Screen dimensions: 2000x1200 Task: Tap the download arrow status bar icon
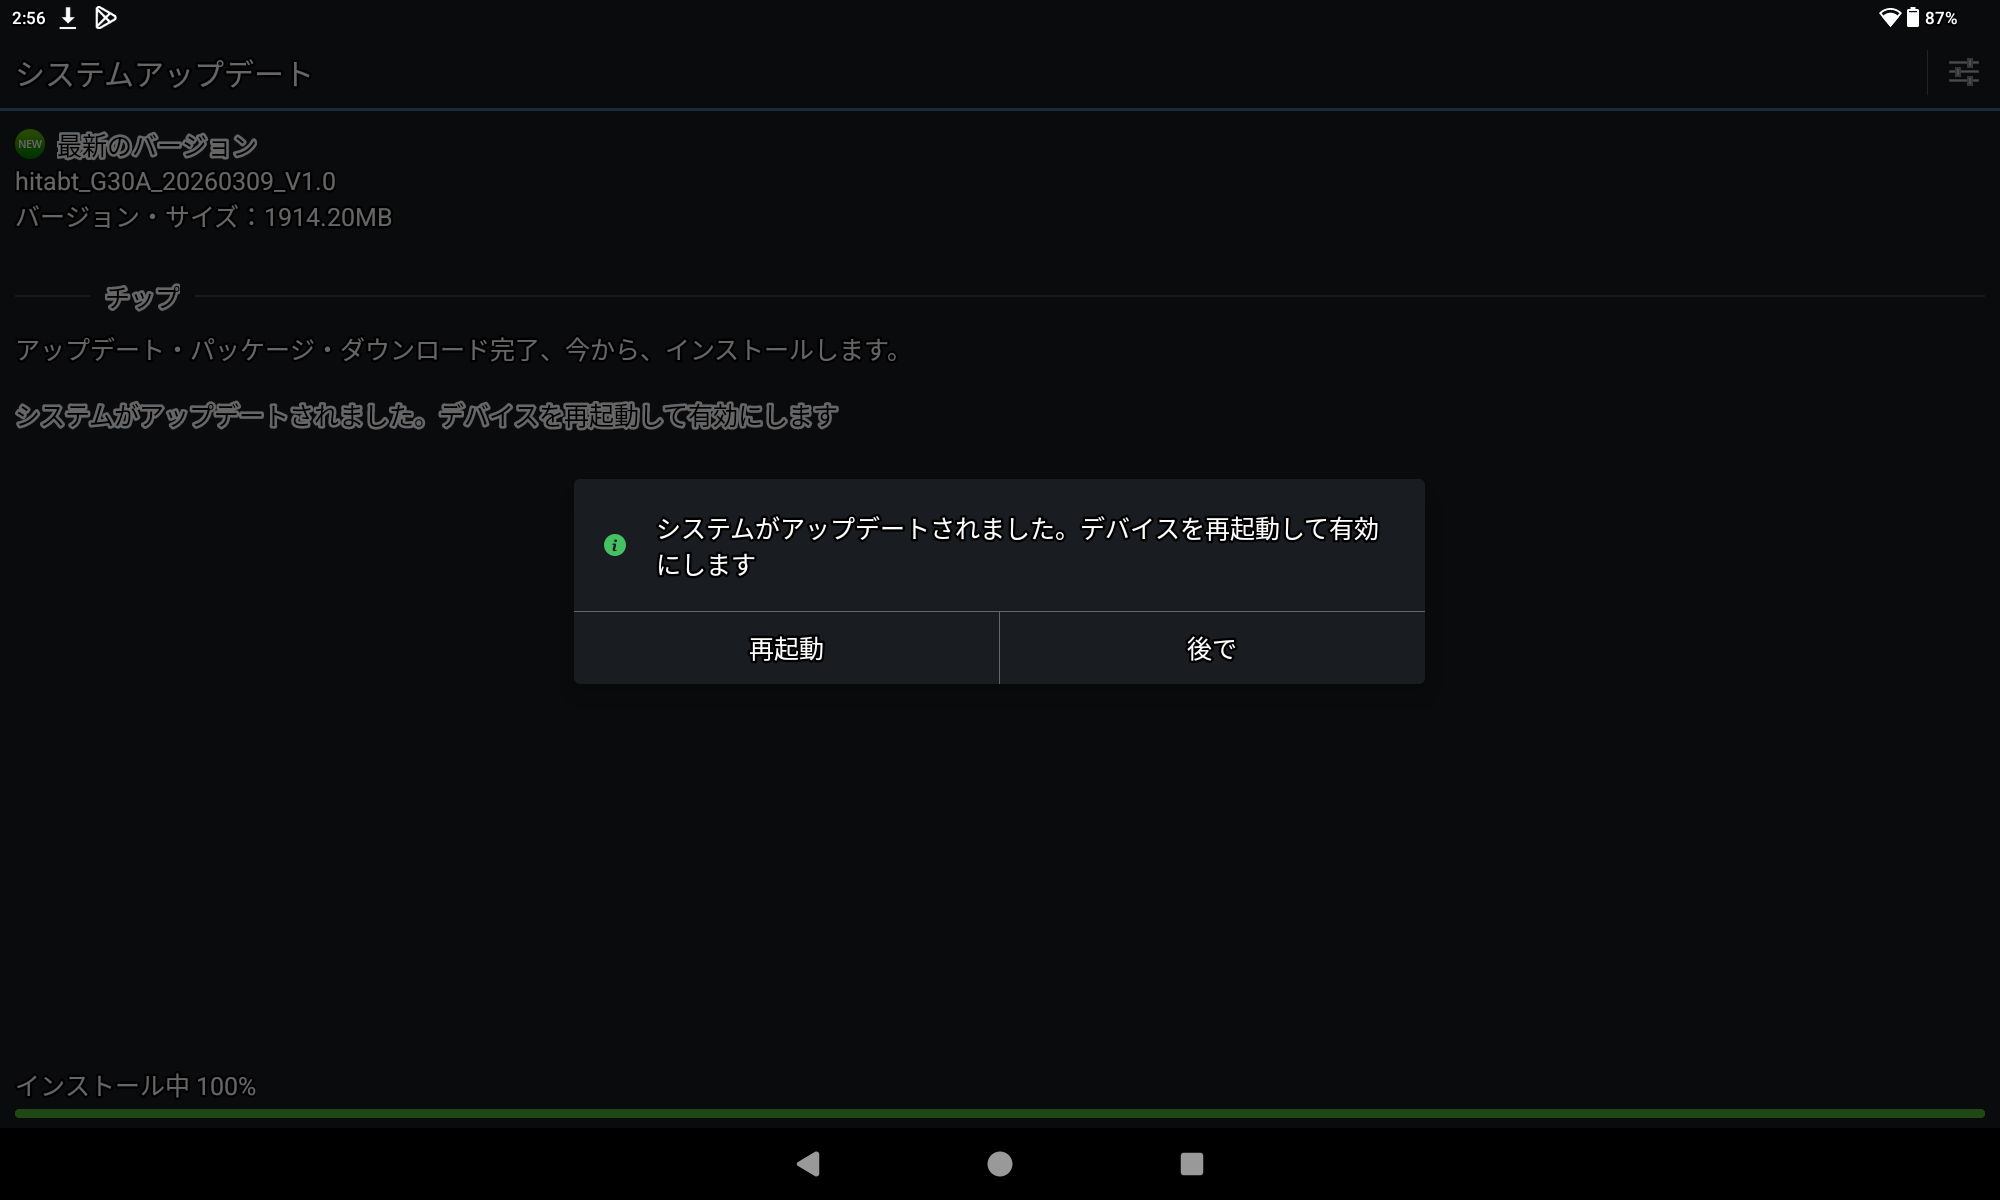(68, 18)
